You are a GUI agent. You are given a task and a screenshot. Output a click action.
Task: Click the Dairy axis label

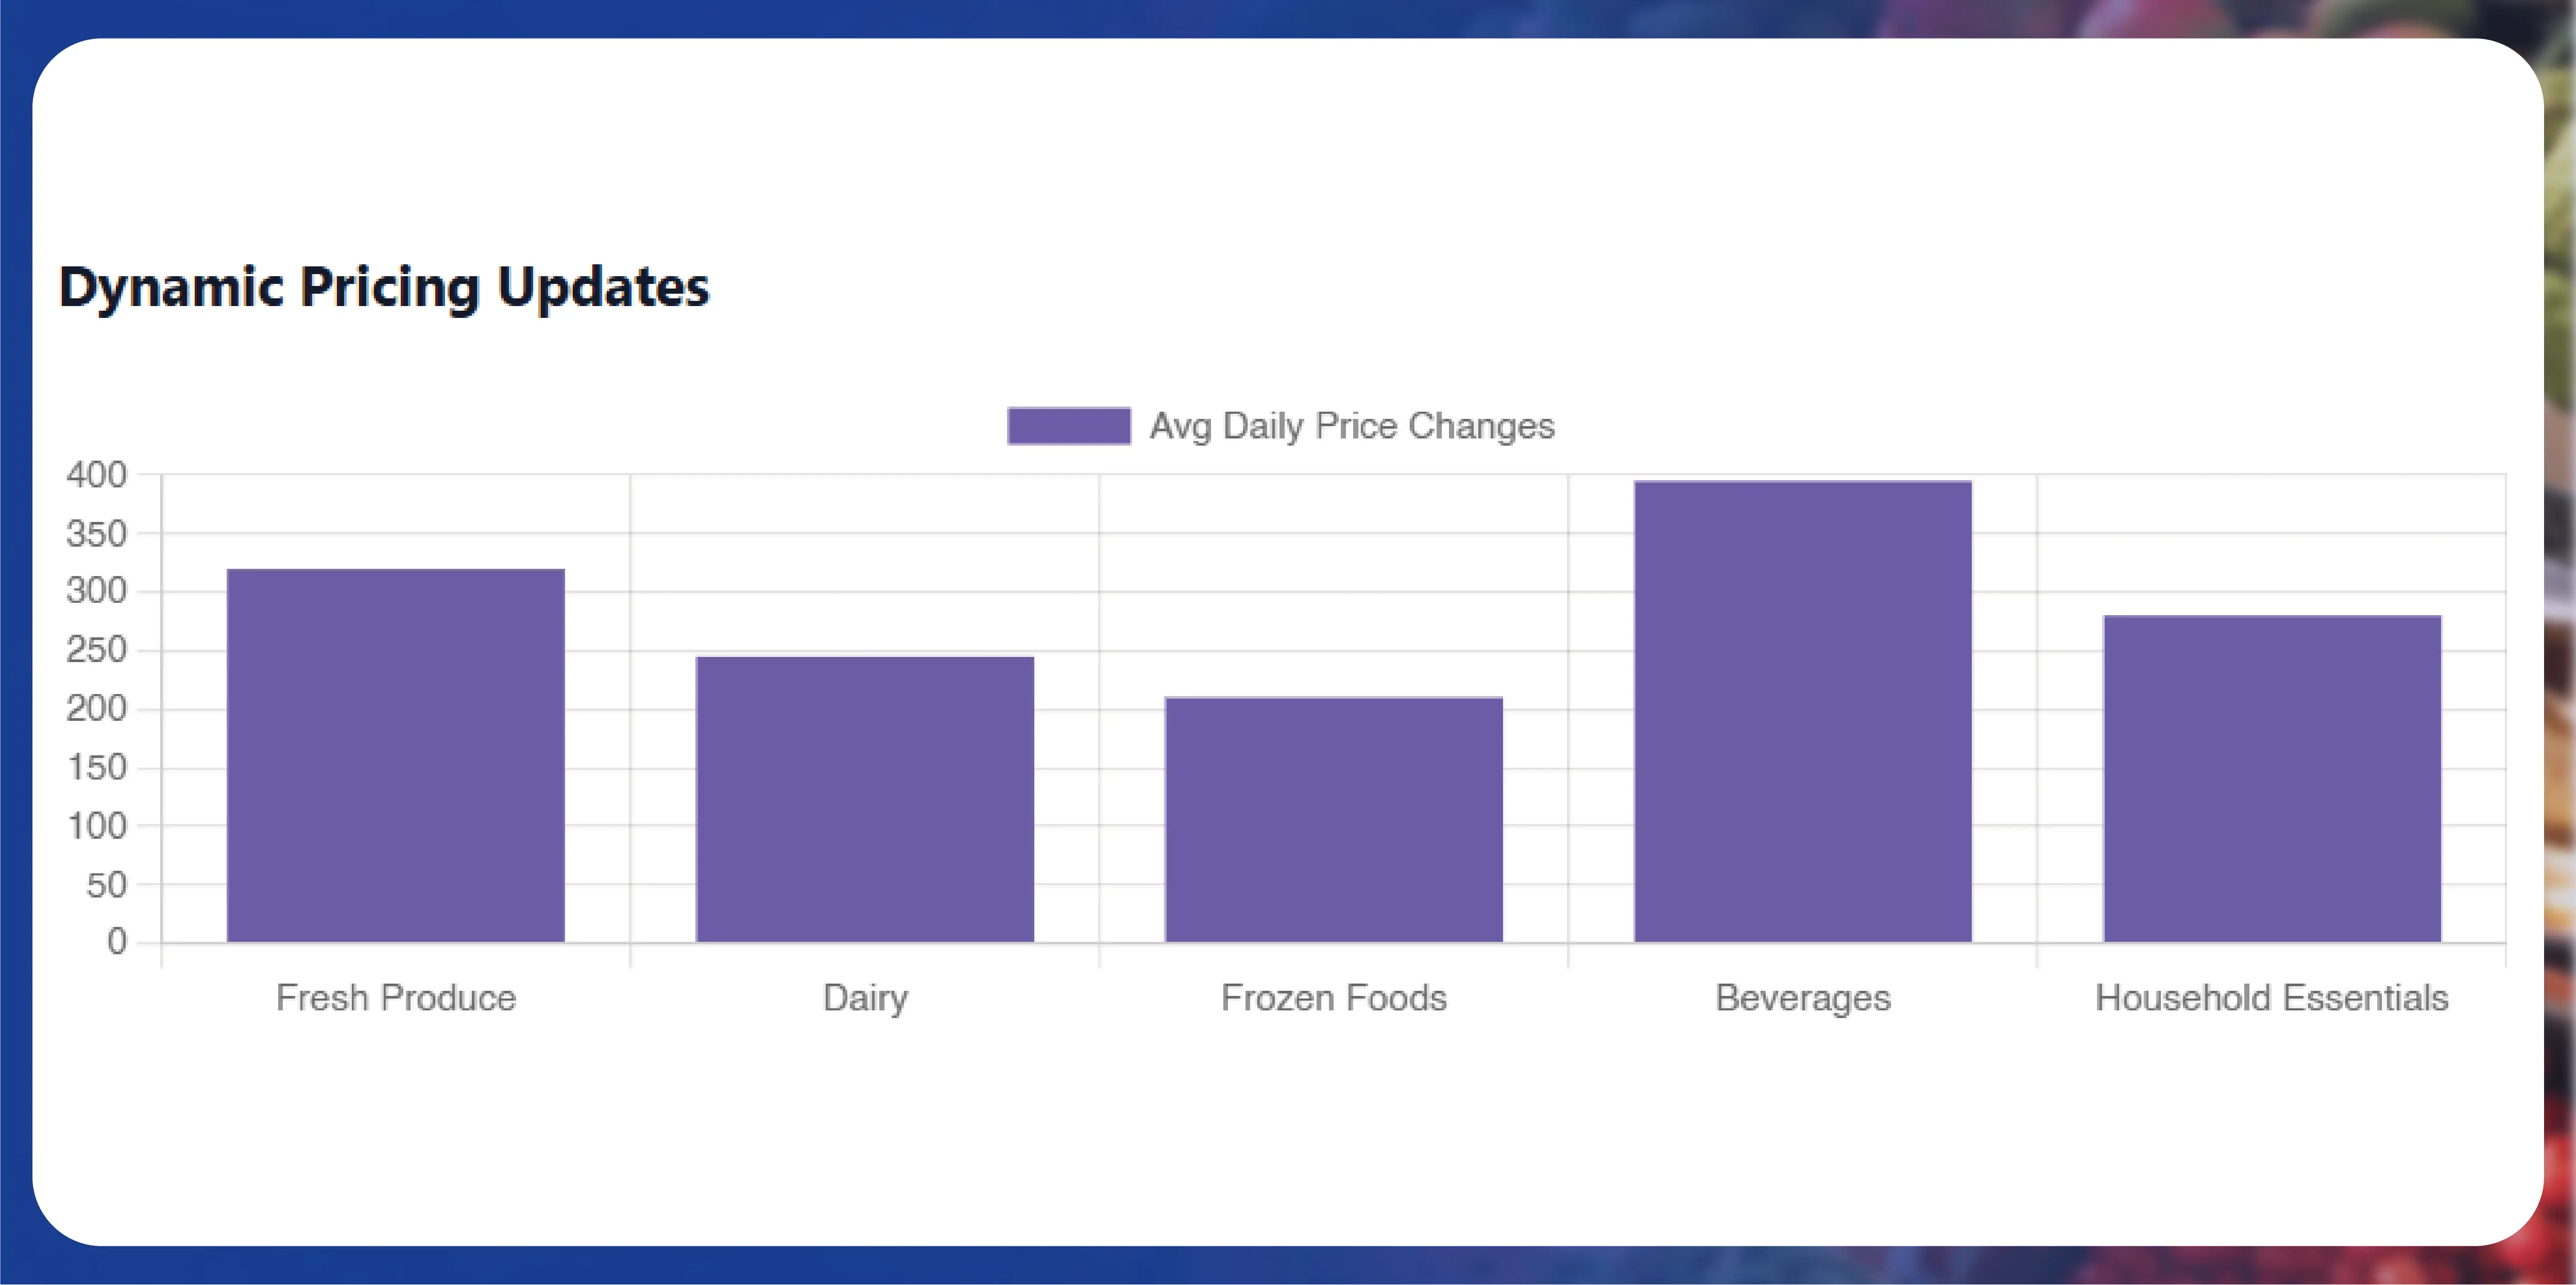[x=866, y=999]
